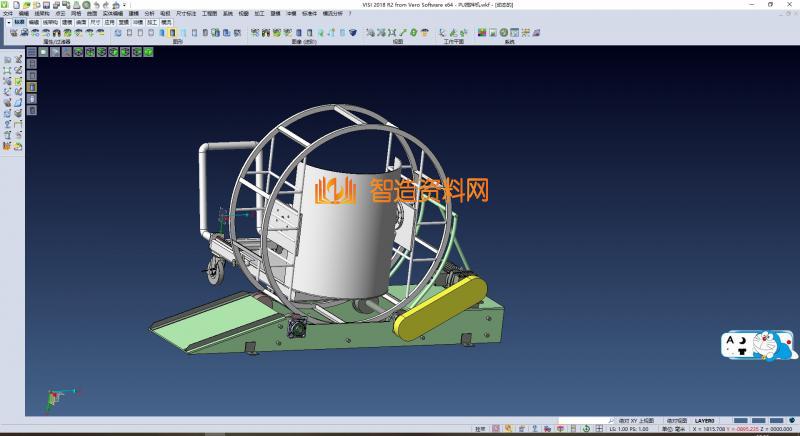800x436 pixels.
Task: Click the first icon in the 工作平面 group
Action: (439, 33)
